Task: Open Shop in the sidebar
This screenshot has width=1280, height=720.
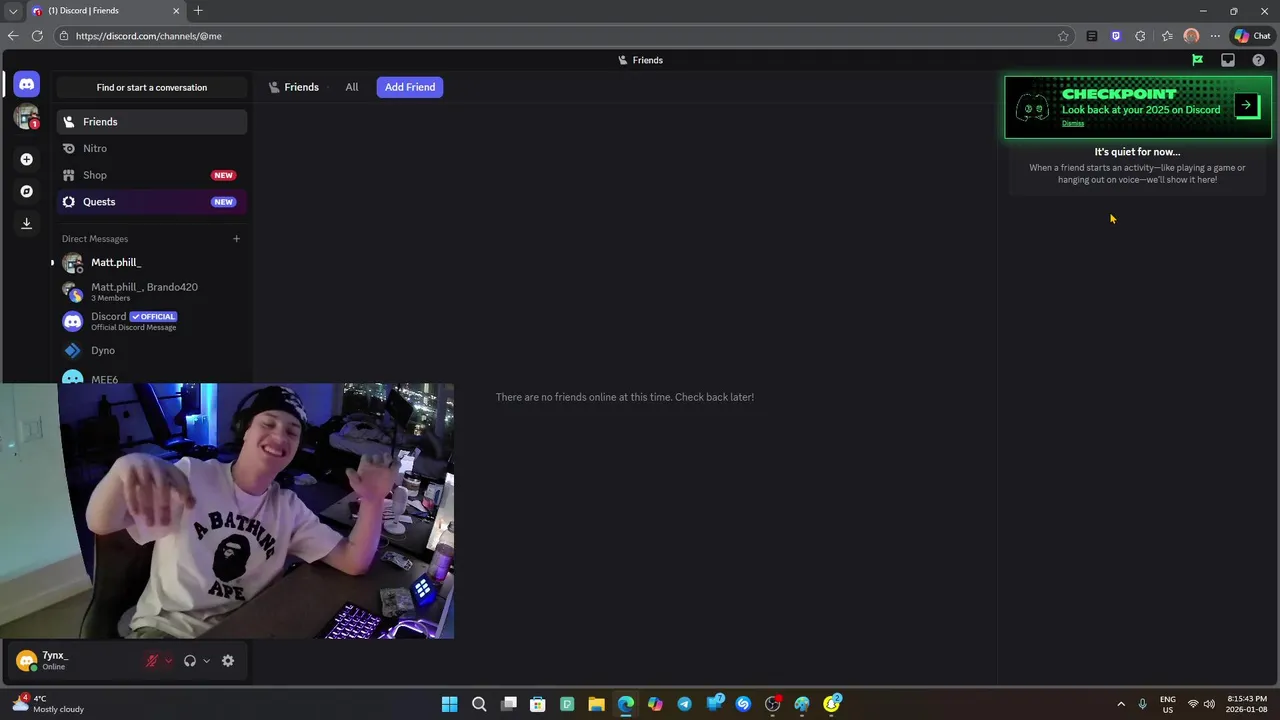Action: tap(152, 175)
